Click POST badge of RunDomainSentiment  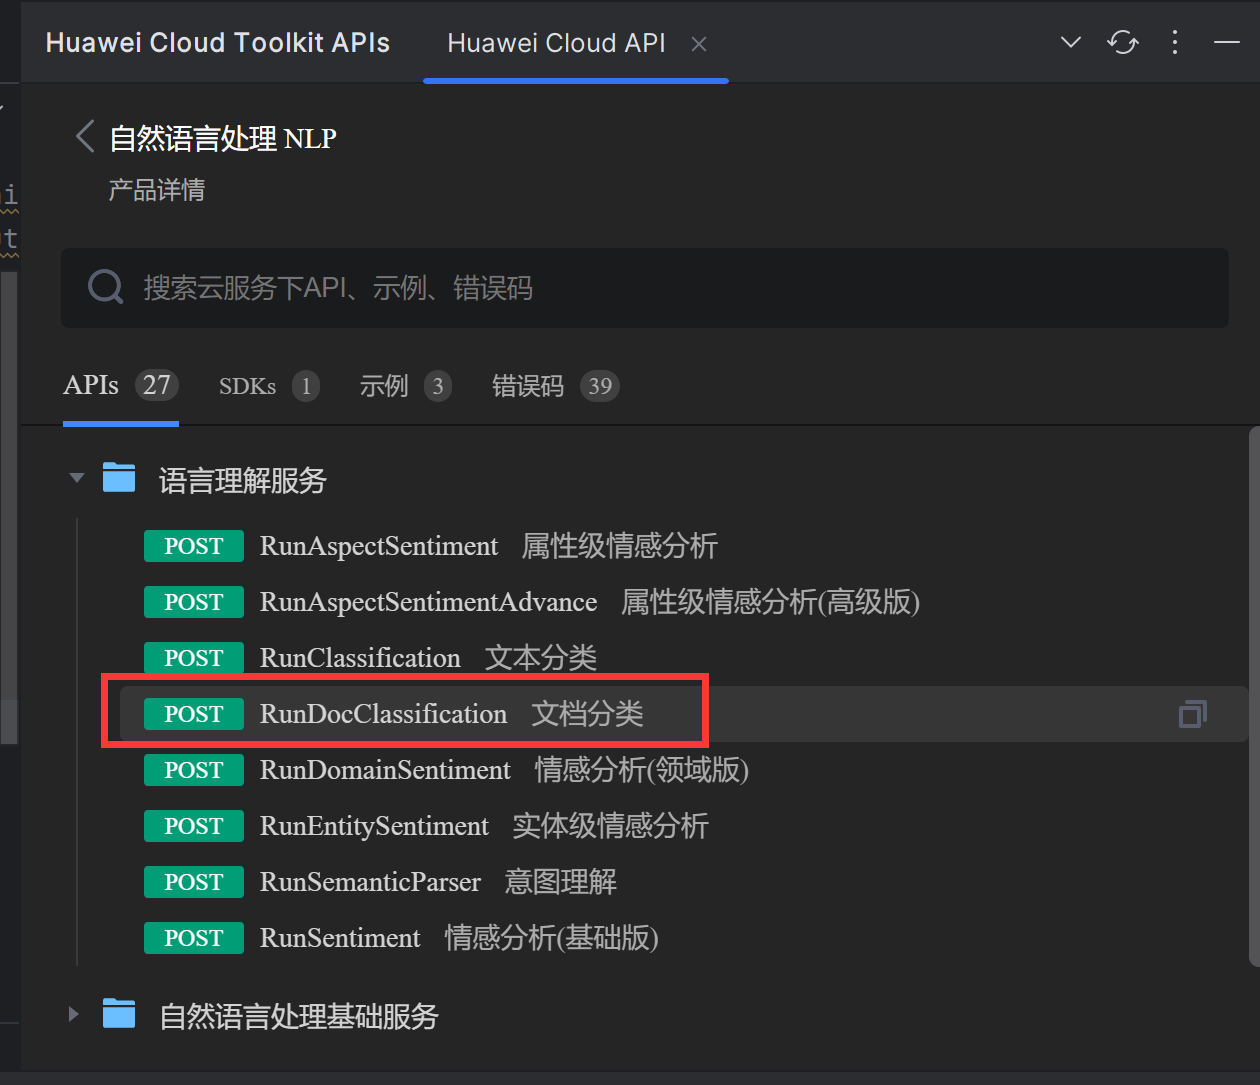194,770
